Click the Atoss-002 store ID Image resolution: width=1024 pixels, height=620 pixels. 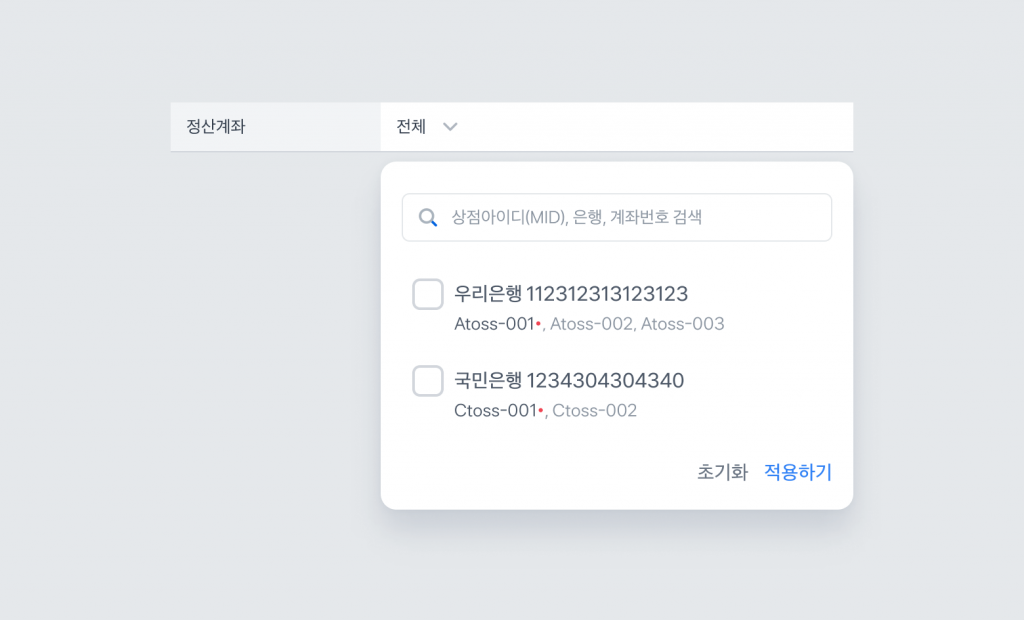click(x=591, y=324)
